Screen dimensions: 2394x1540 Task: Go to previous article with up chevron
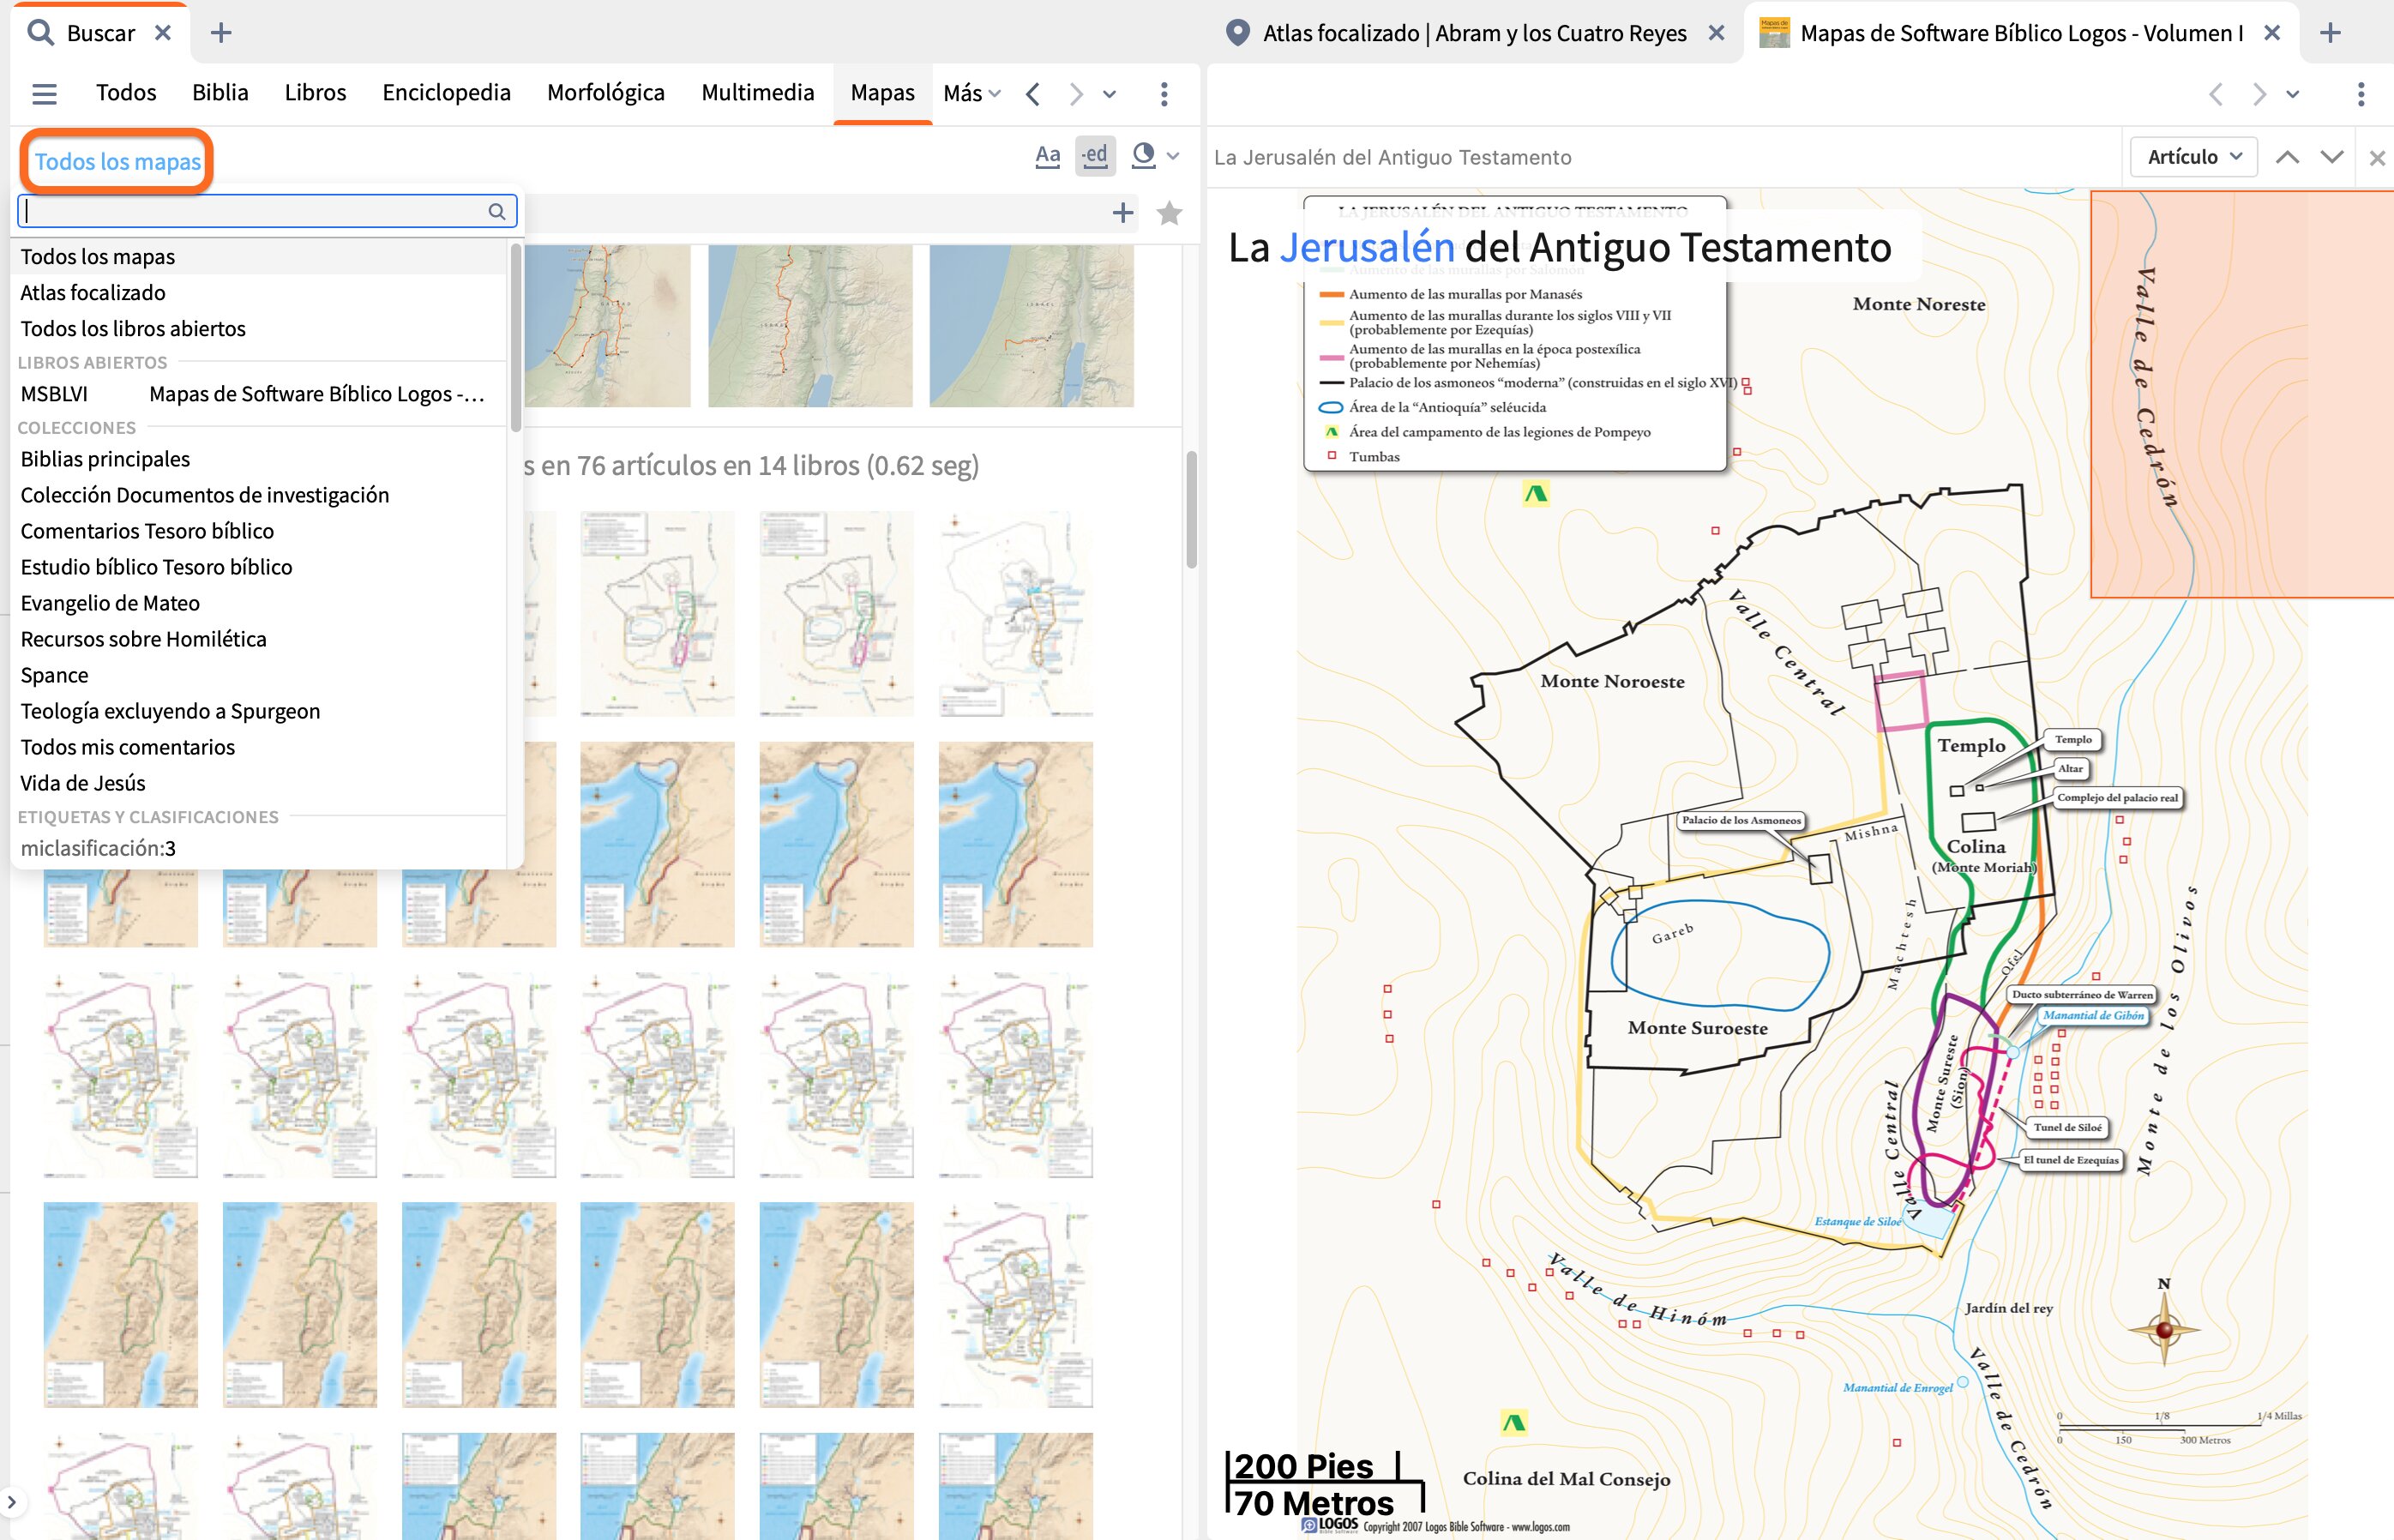point(2287,157)
